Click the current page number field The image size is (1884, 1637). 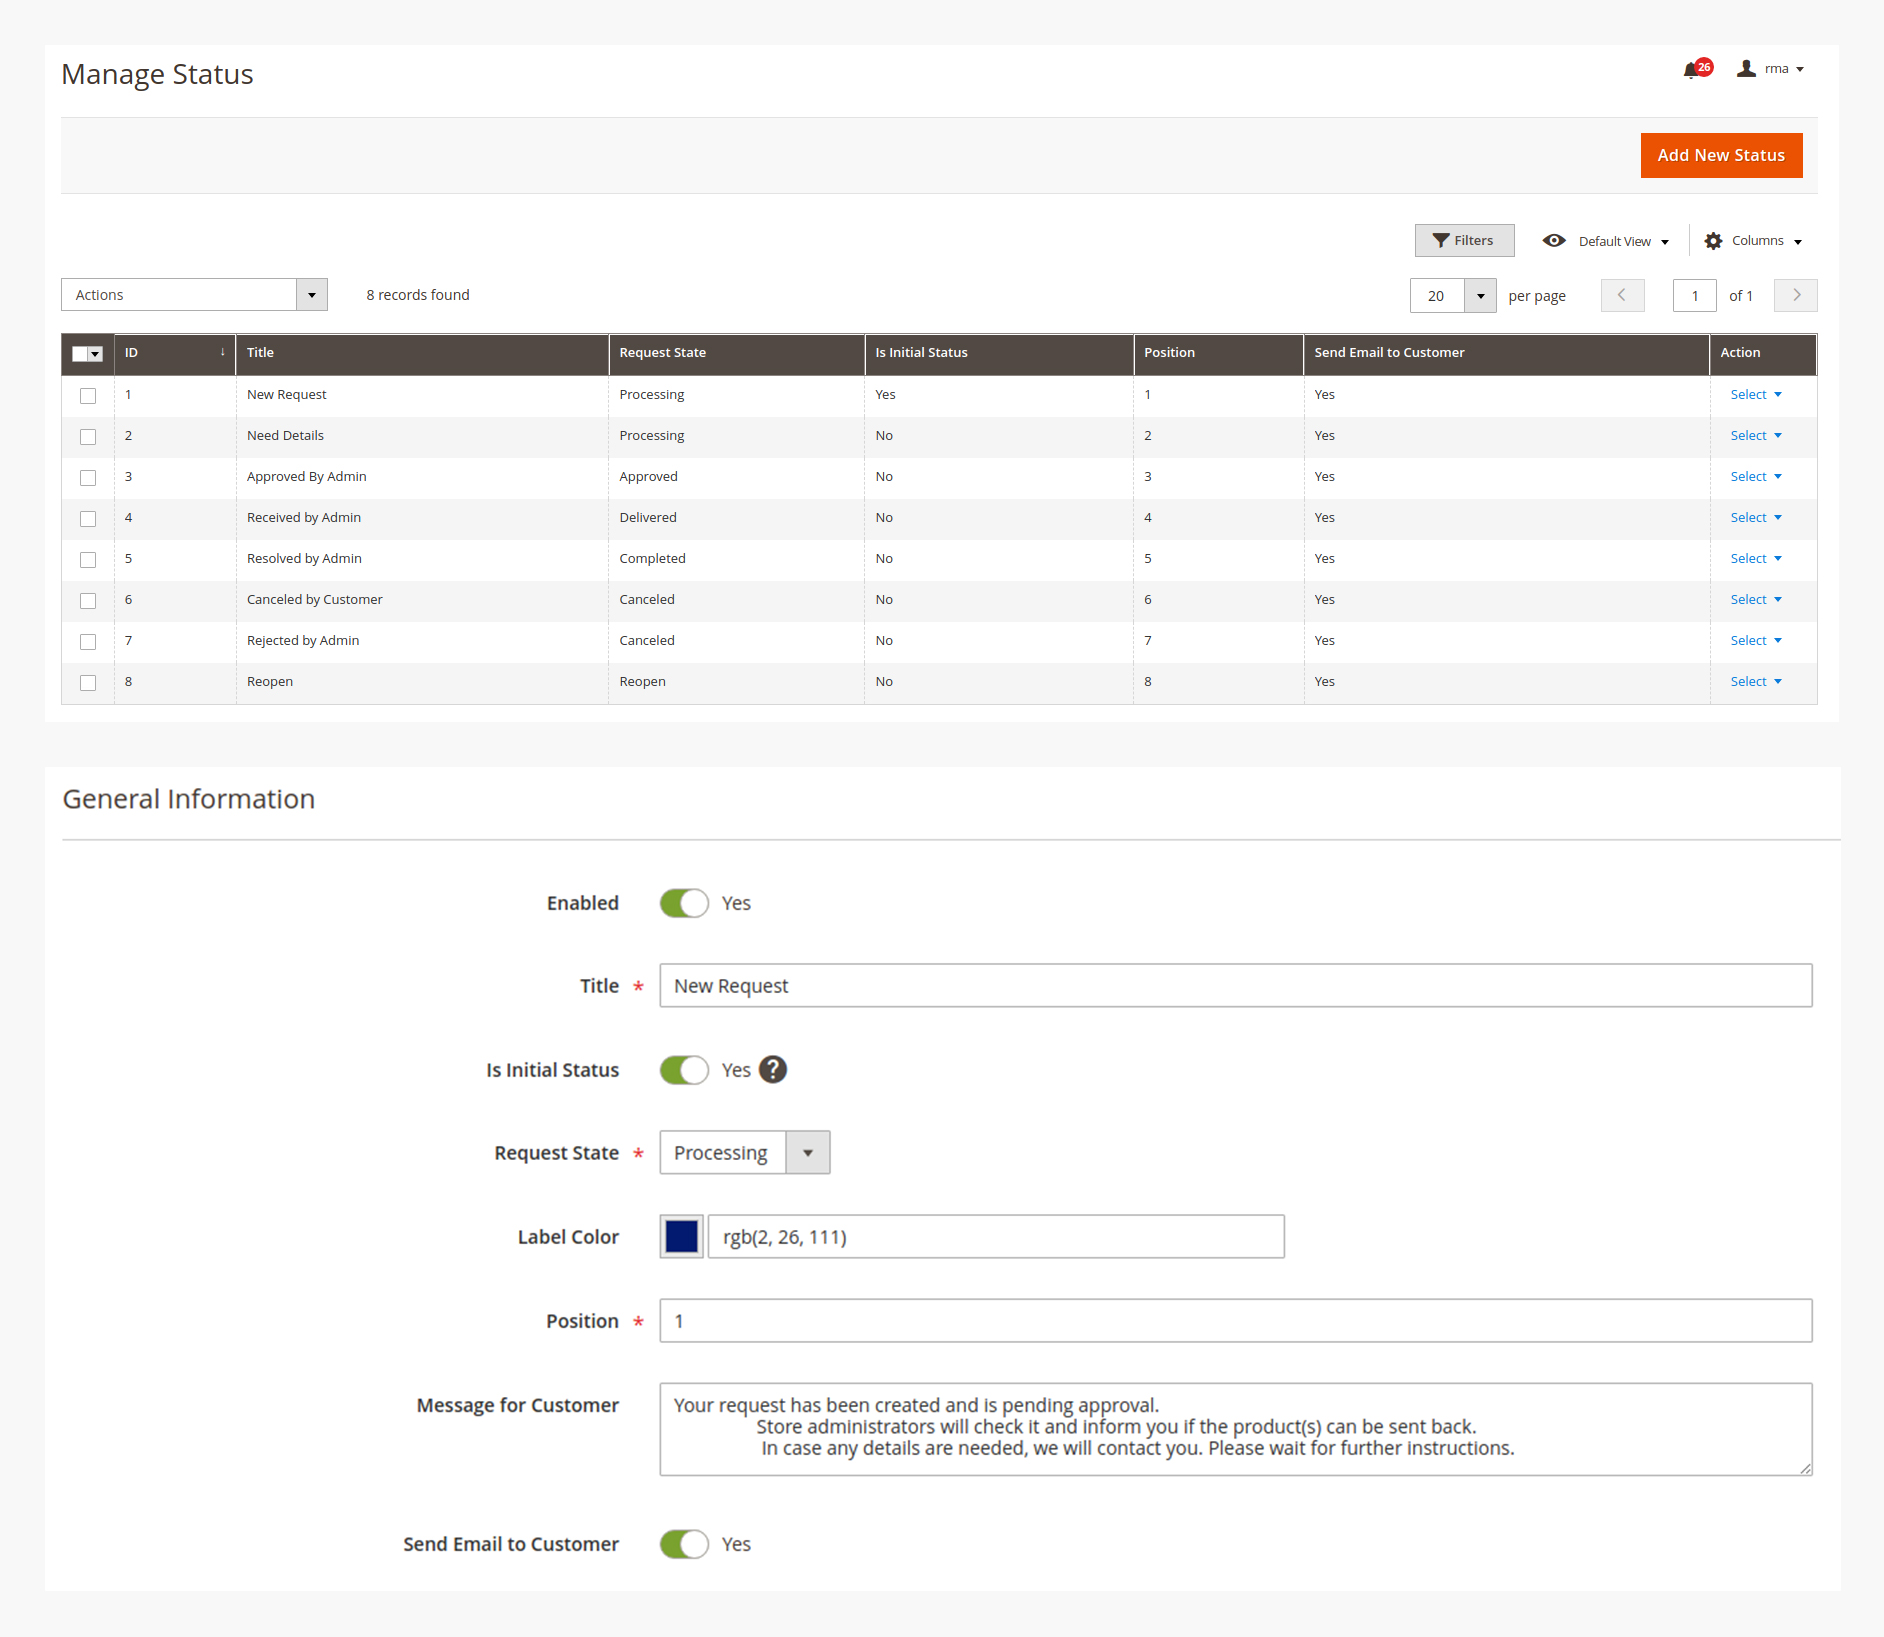(x=1694, y=296)
